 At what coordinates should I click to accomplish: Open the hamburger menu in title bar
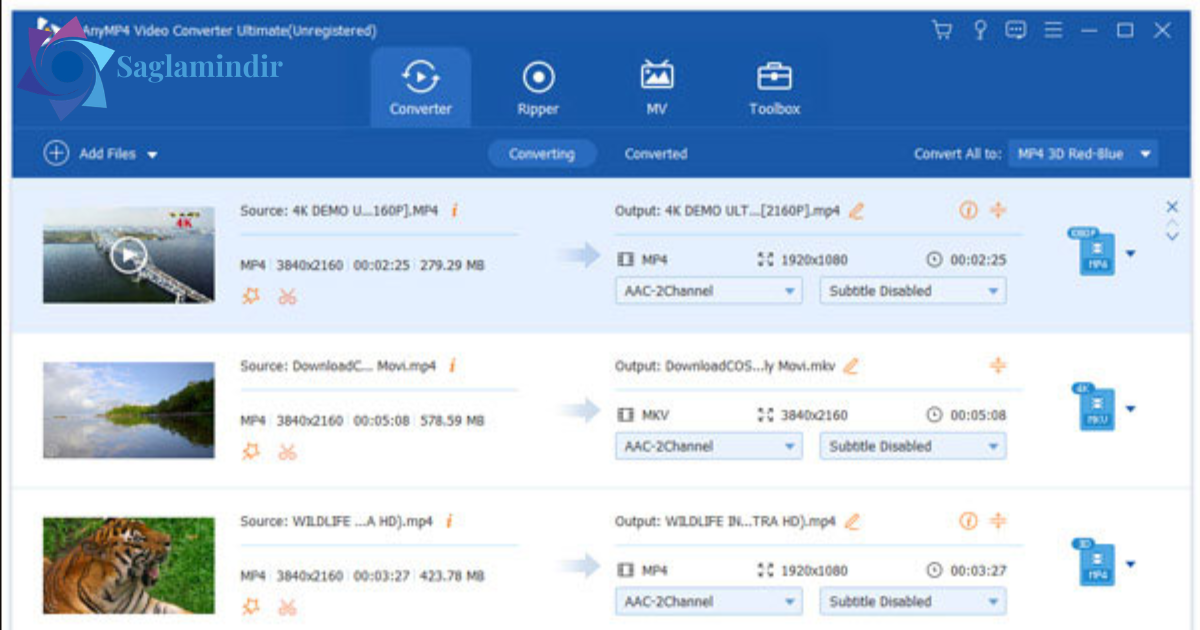click(x=1053, y=30)
